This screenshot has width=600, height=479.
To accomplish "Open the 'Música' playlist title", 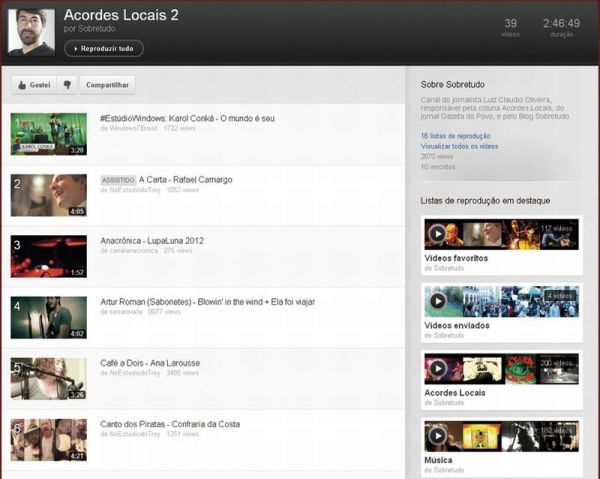I will [x=439, y=460].
